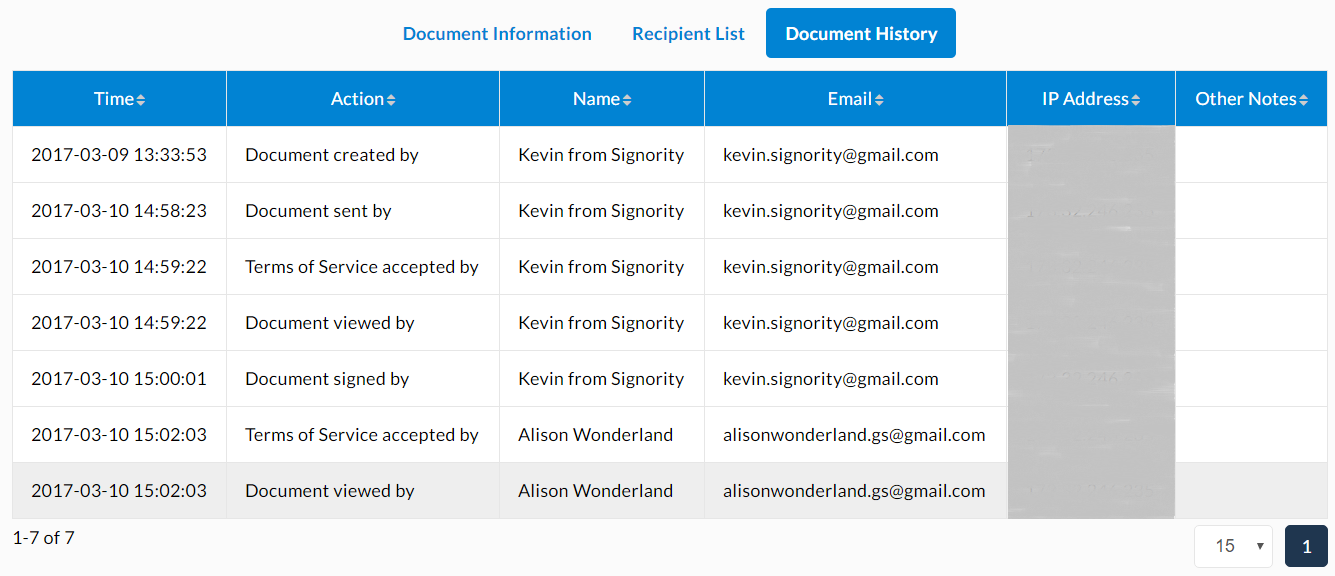Select the Document History tab
This screenshot has width=1335, height=576.
(x=861, y=34)
